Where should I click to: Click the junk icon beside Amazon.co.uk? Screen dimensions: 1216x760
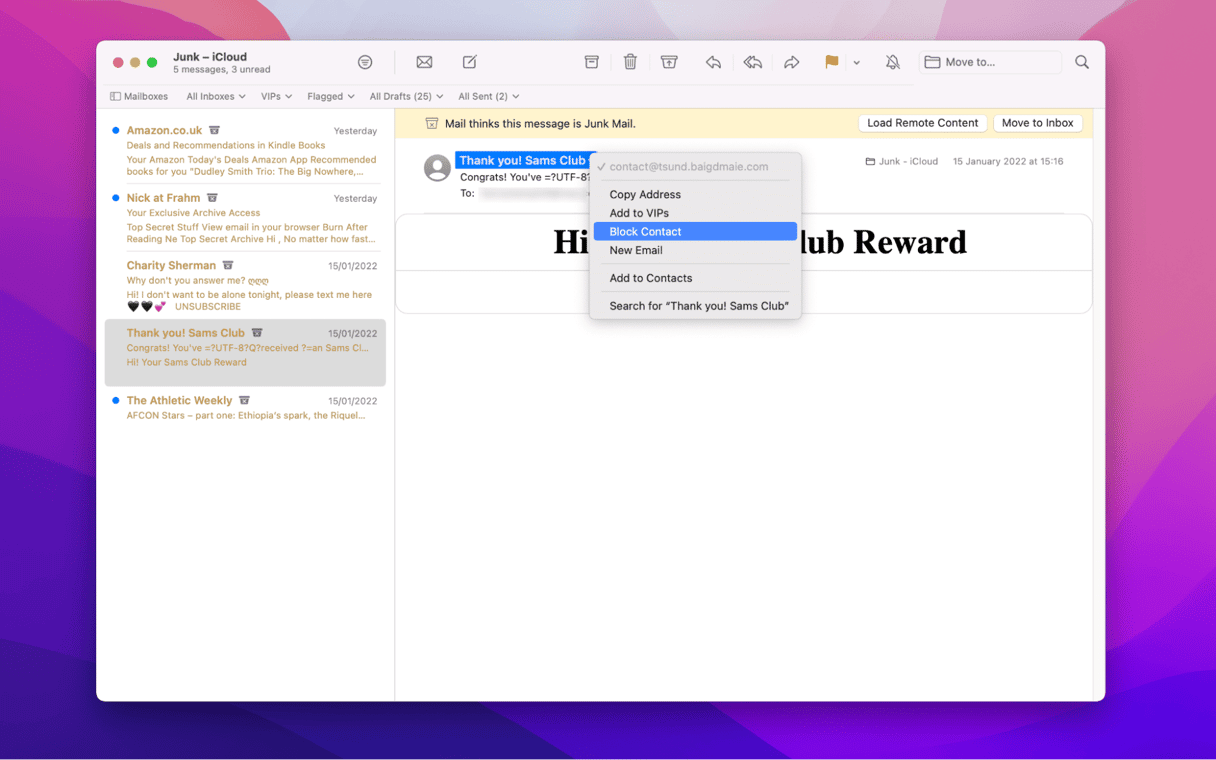pos(214,130)
